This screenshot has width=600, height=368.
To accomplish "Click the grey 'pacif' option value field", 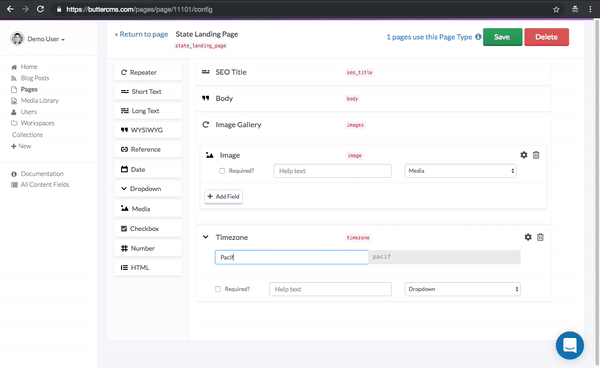I will coord(444,257).
